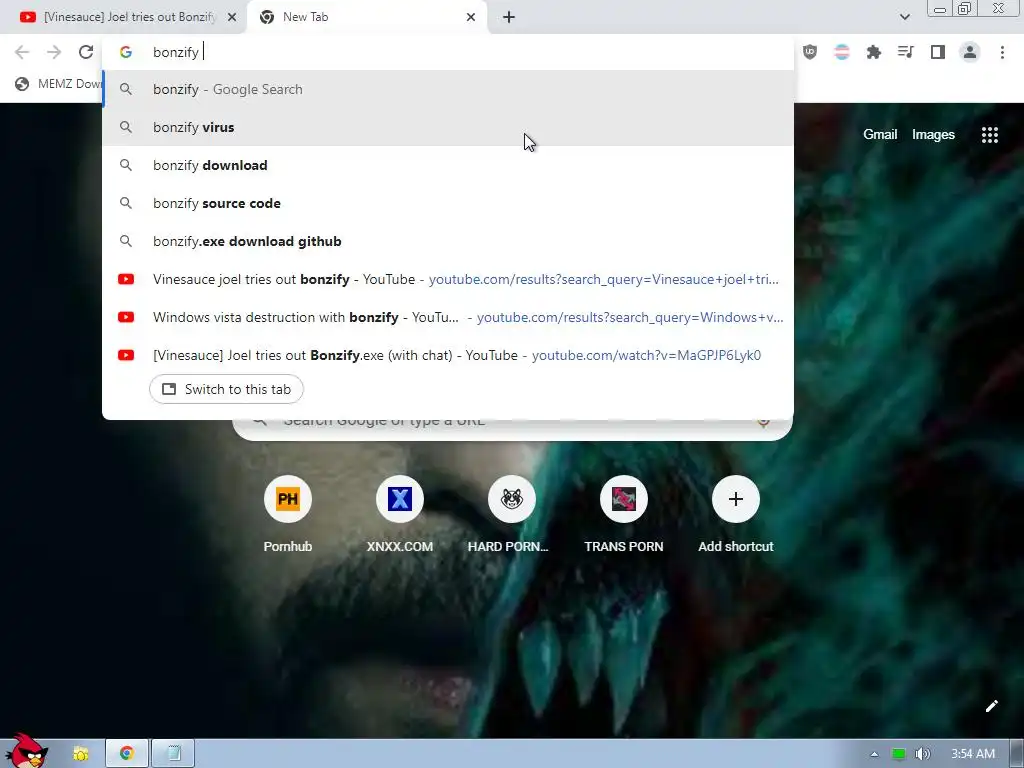This screenshot has height=768, width=1024.
Task: Open the Gmail link
Action: pyautogui.click(x=880, y=135)
